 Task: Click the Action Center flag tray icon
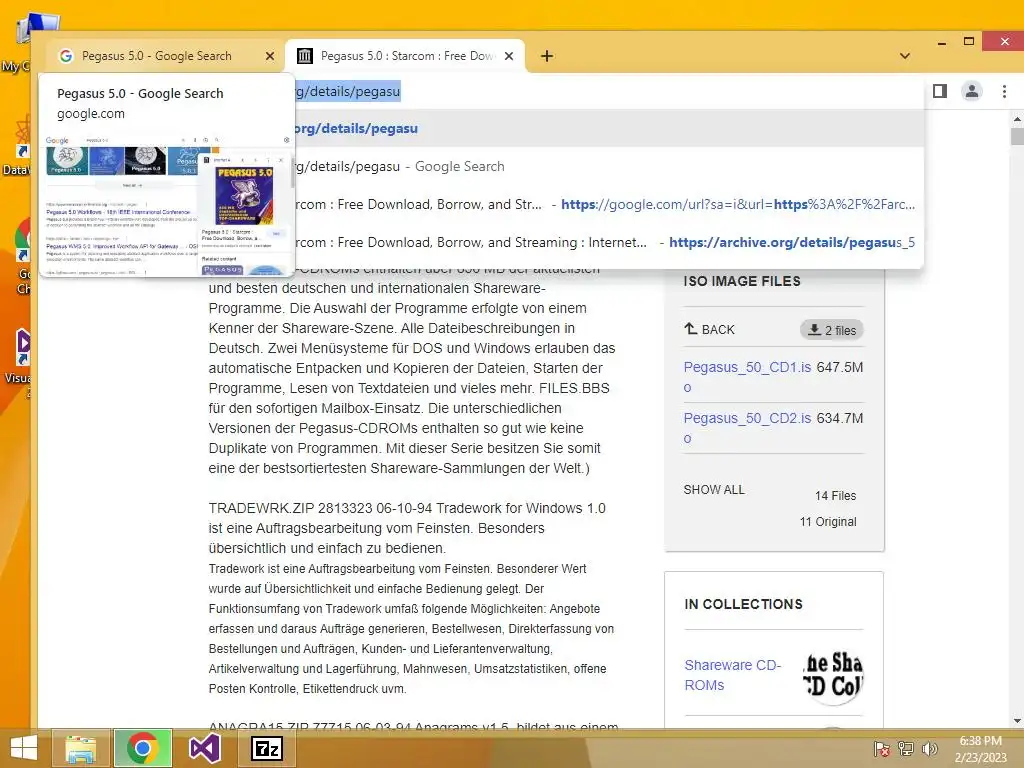click(881, 749)
